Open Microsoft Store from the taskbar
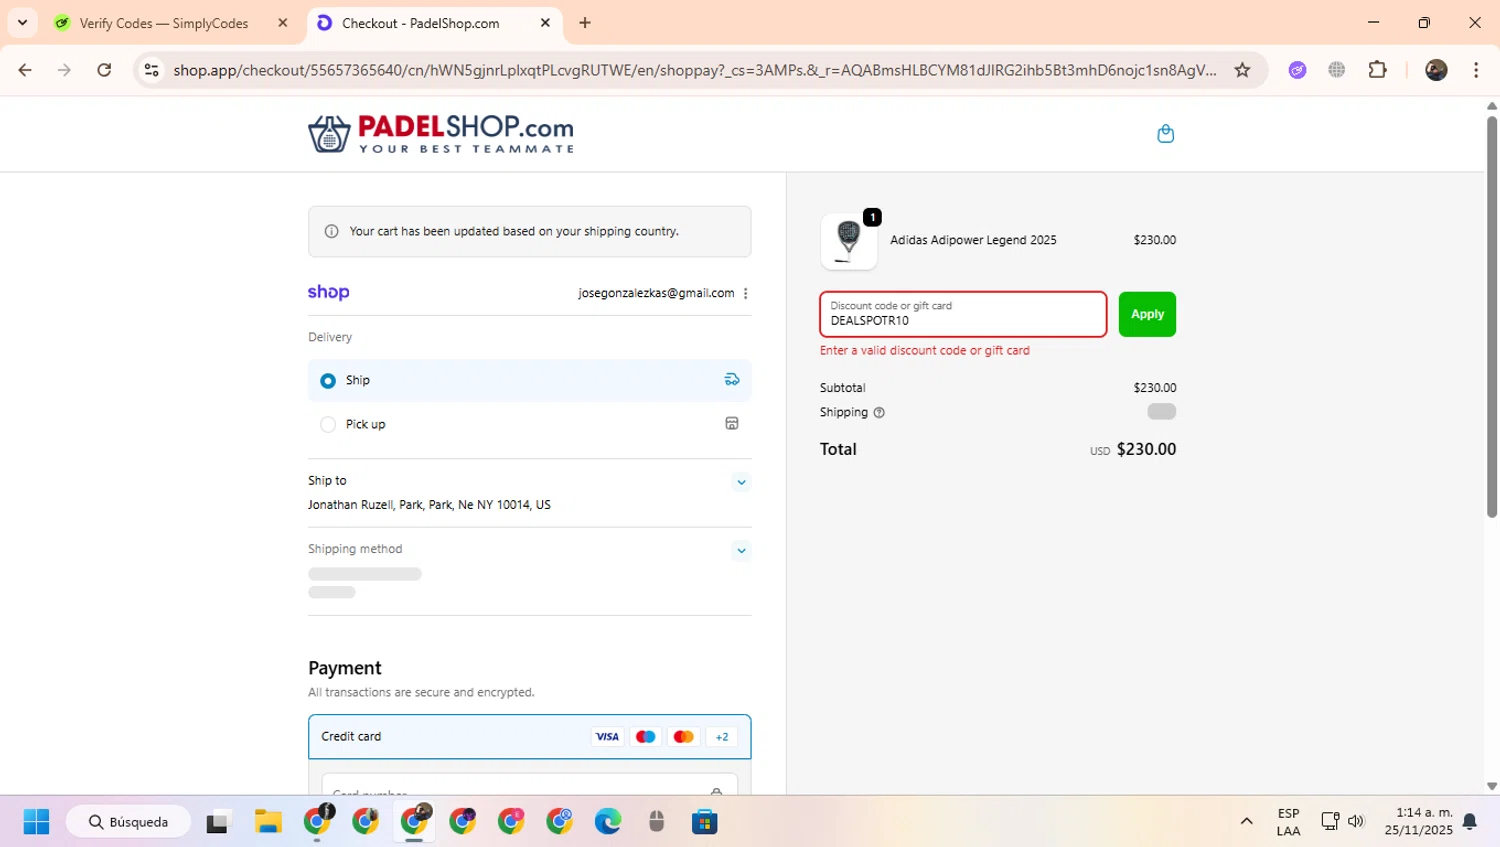Screen dimensions: 1500x847 point(705,822)
